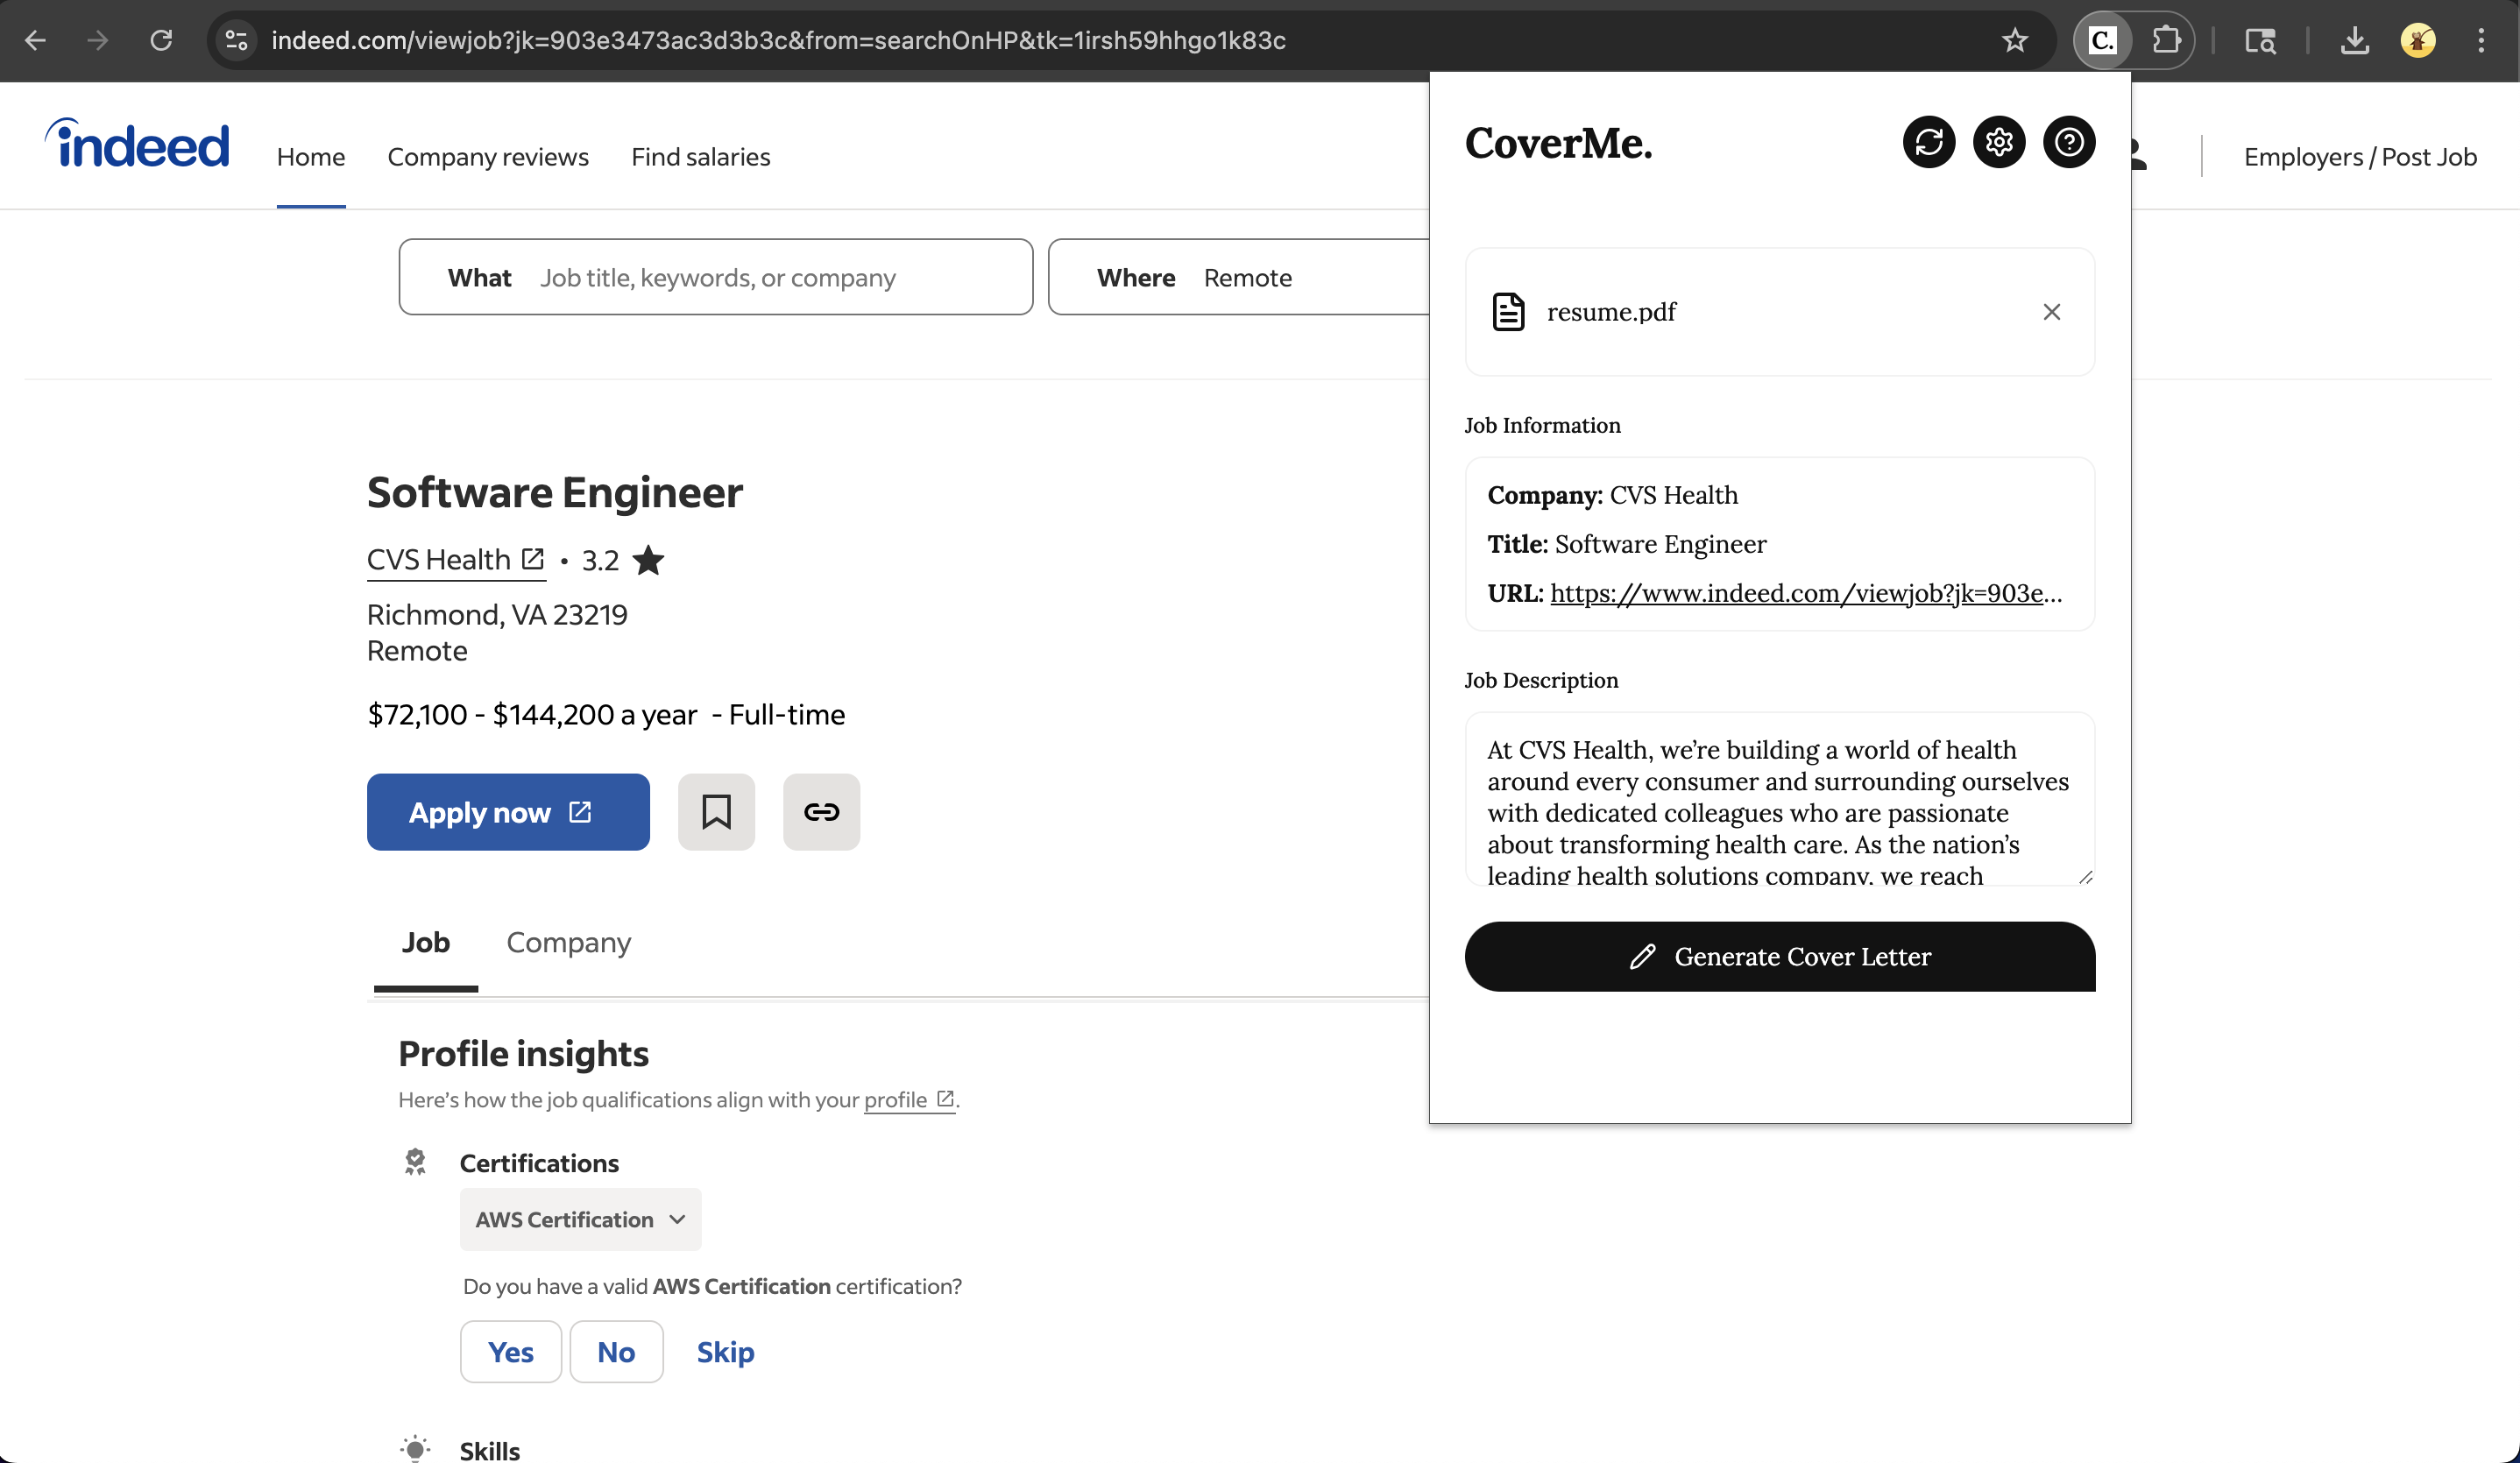Click the $72,100 - $144,200 a year salary

tap(532, 714)
